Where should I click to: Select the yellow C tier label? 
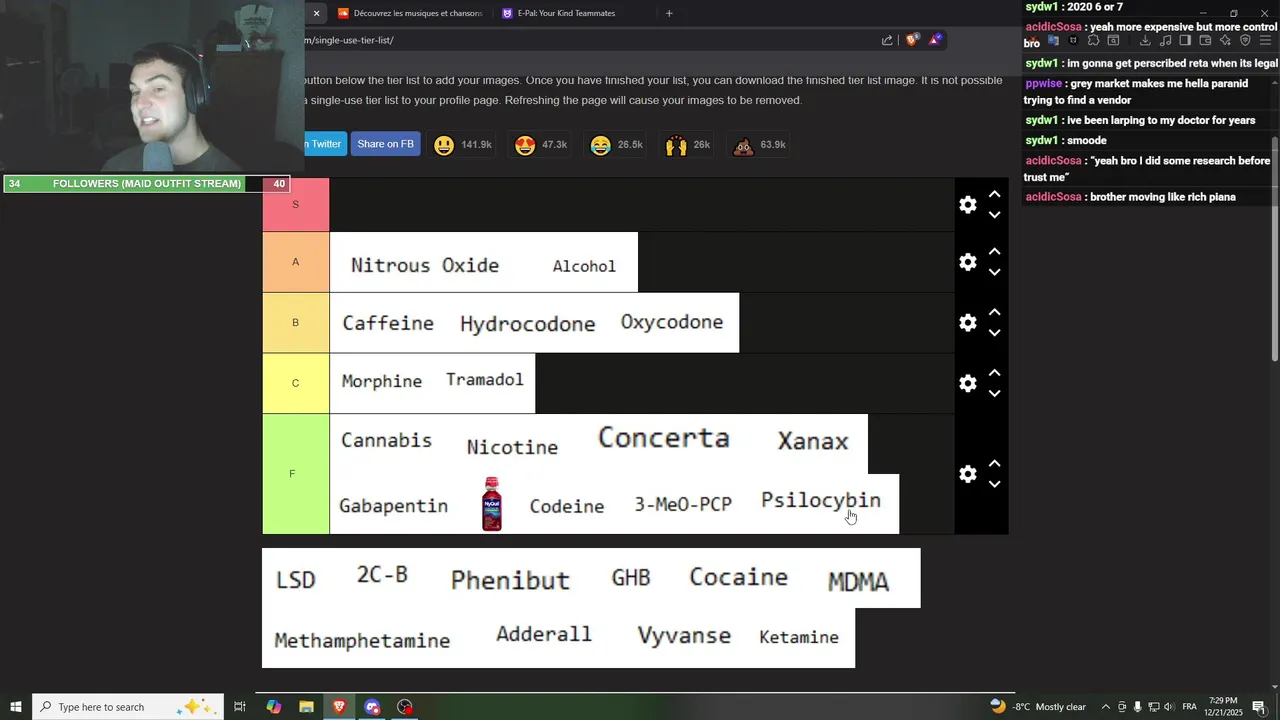tap(296, 383)
